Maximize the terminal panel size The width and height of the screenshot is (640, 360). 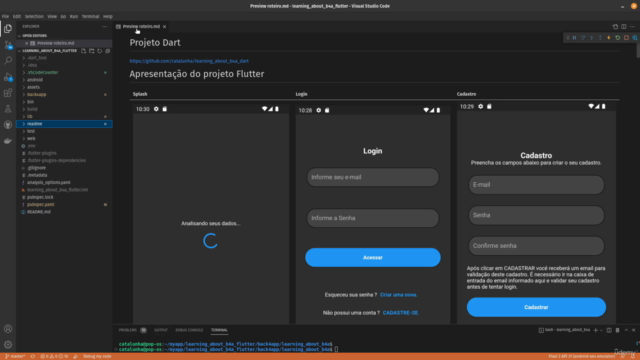coord(626,330)
